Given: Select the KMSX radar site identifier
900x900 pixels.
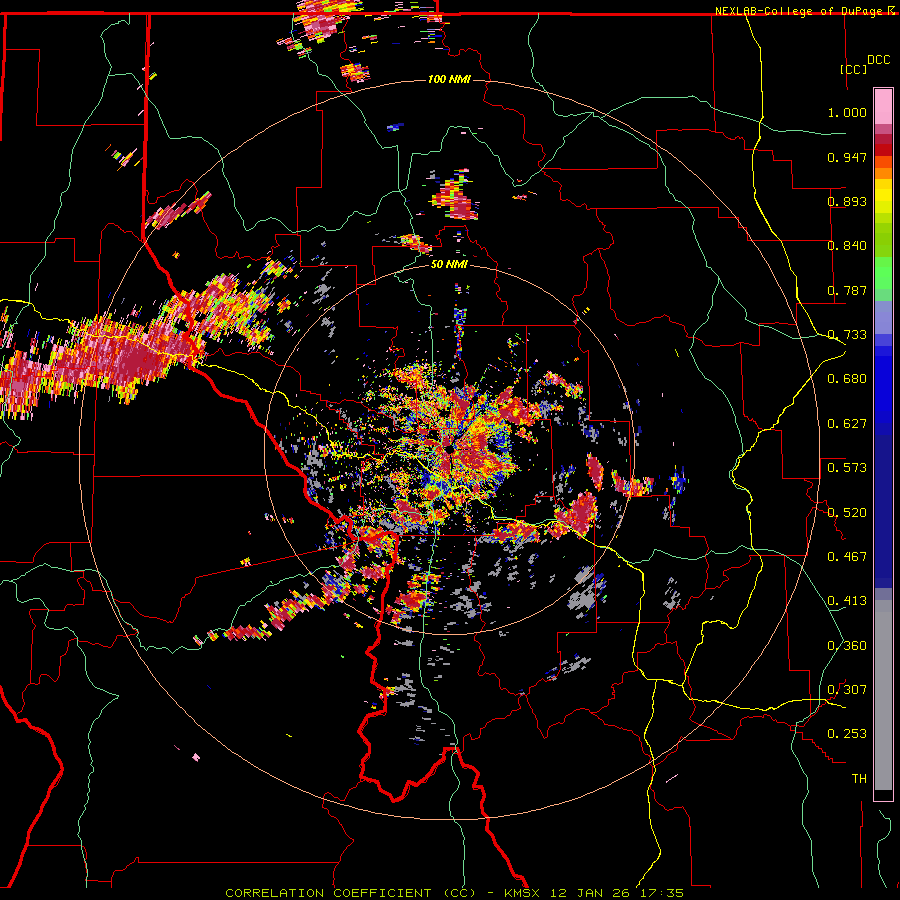Looking at the screenshot, I should click(x=522, y=893).
